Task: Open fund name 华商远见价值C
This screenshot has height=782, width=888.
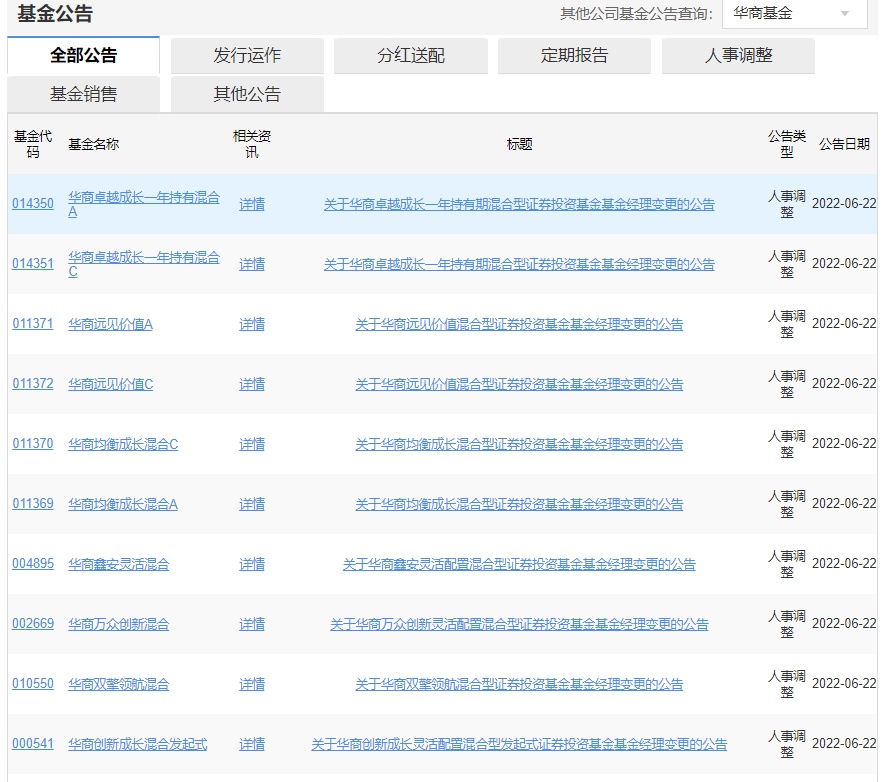Action: click(110, 384)
